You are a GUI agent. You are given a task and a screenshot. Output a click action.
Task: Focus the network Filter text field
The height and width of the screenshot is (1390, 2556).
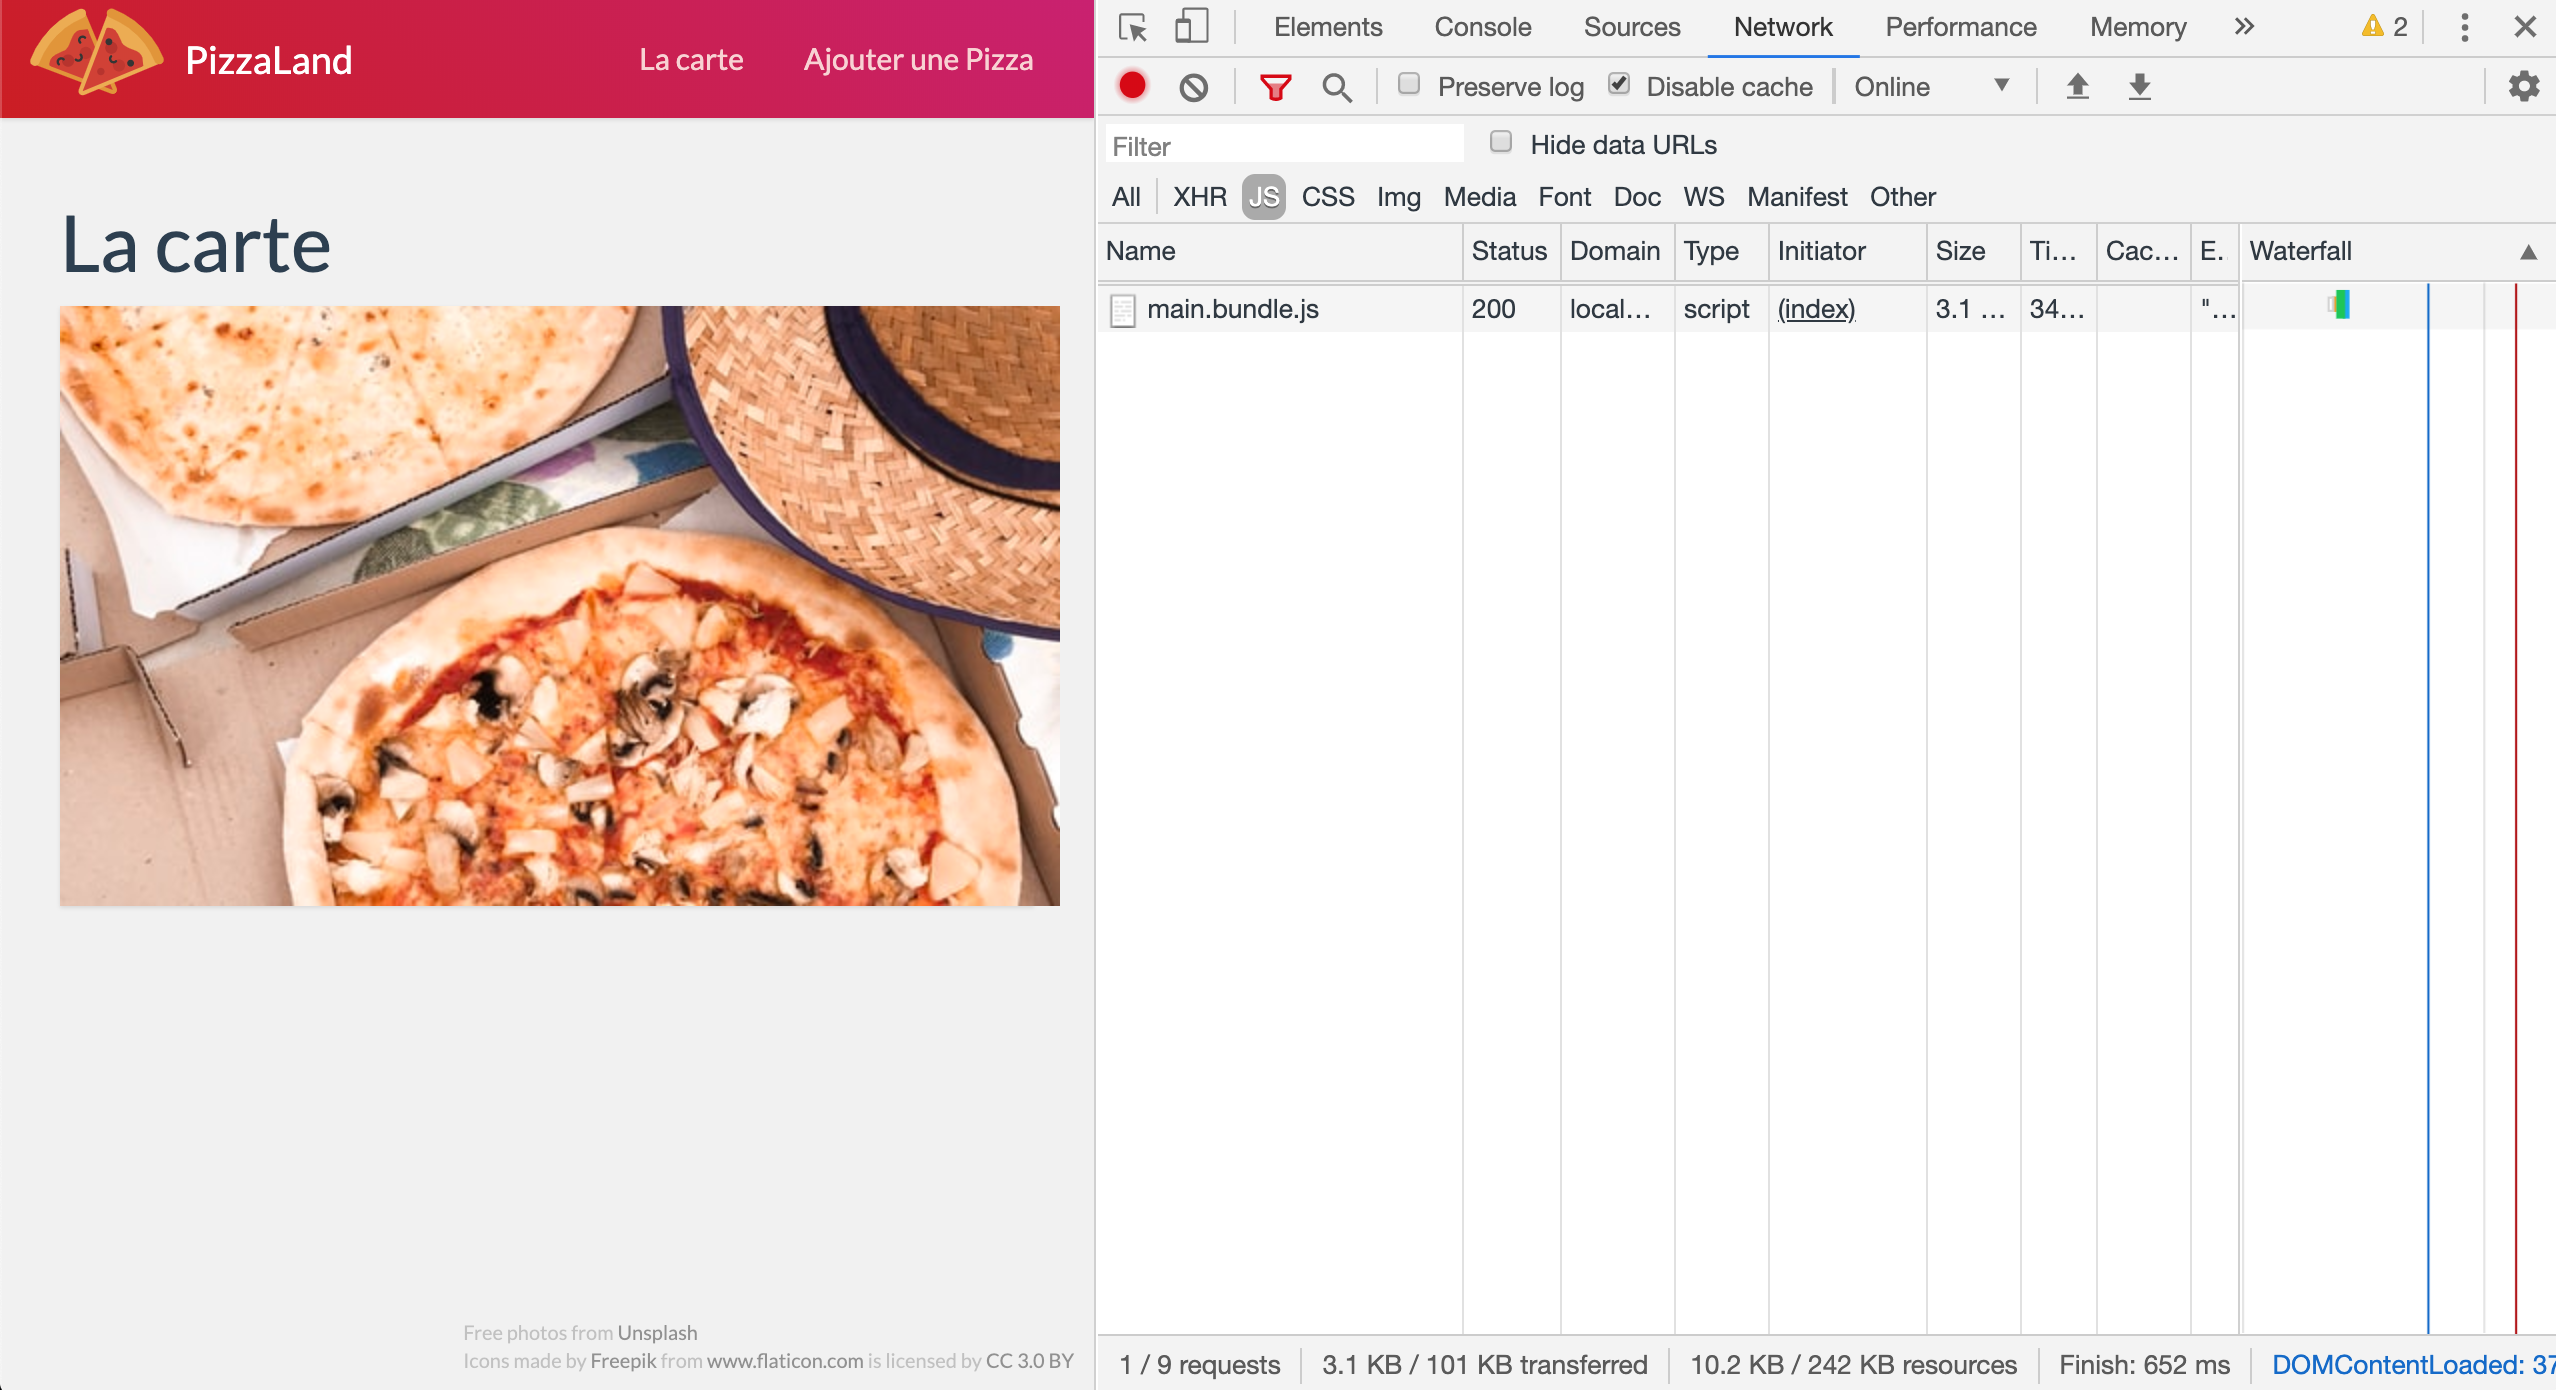[x=1284, y=146]
